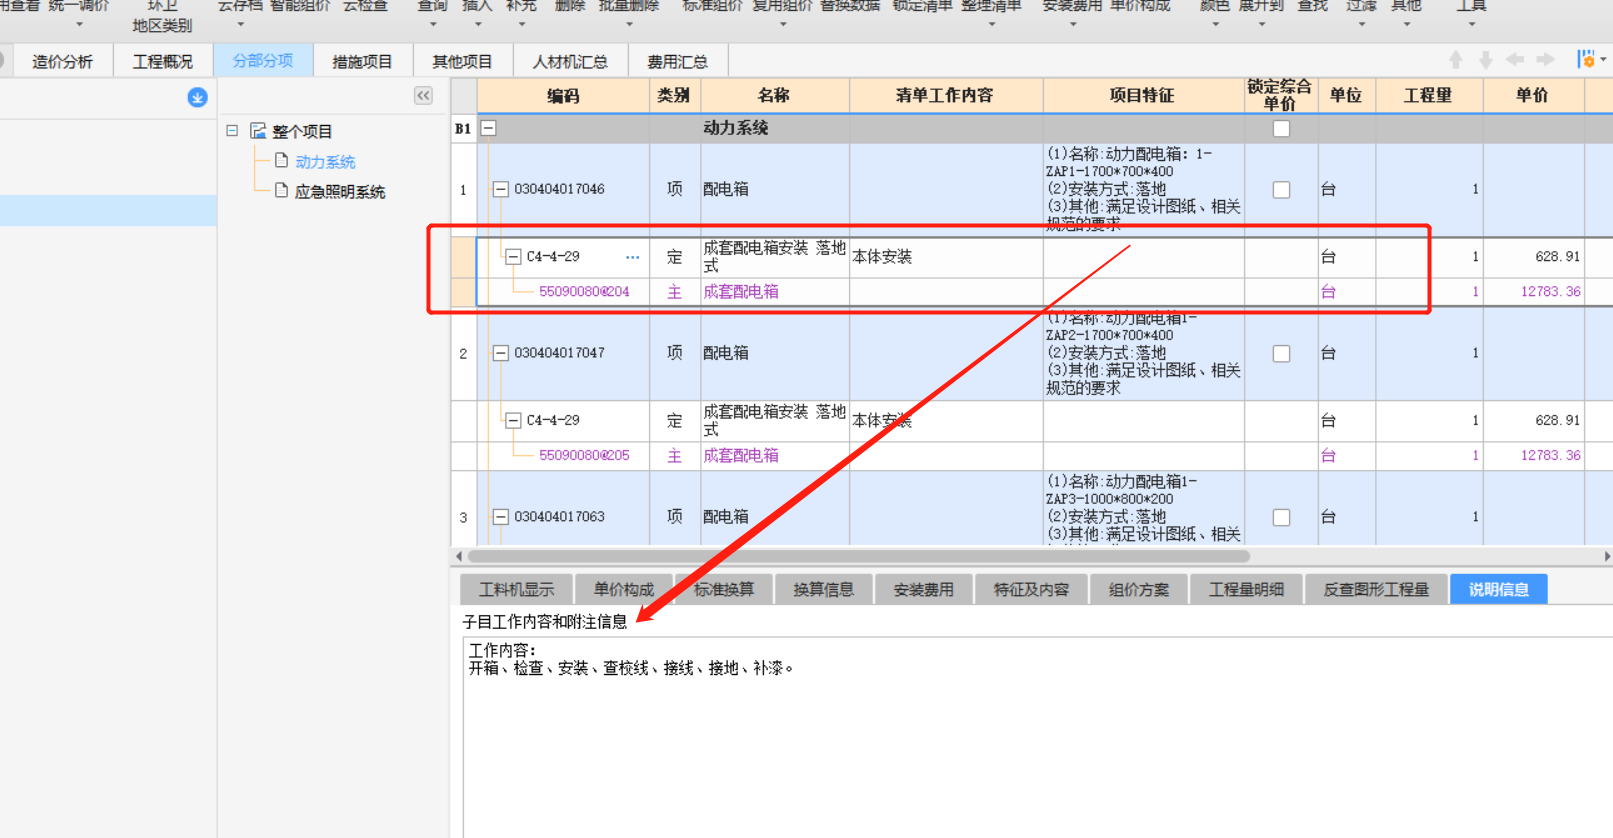Open the 标准换算 bottom tab
Image resolution: width=1613 pixels, height=838 pixels.
724,589
